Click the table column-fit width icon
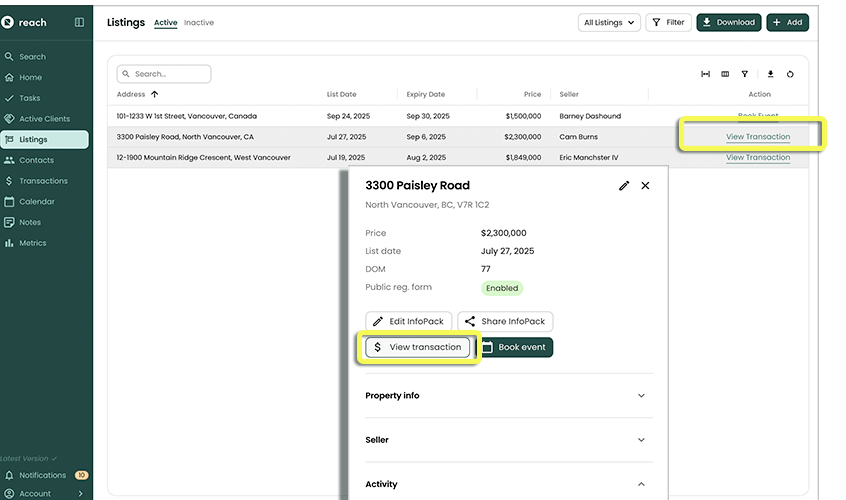846x500 pixels. [x=705, y=74]
